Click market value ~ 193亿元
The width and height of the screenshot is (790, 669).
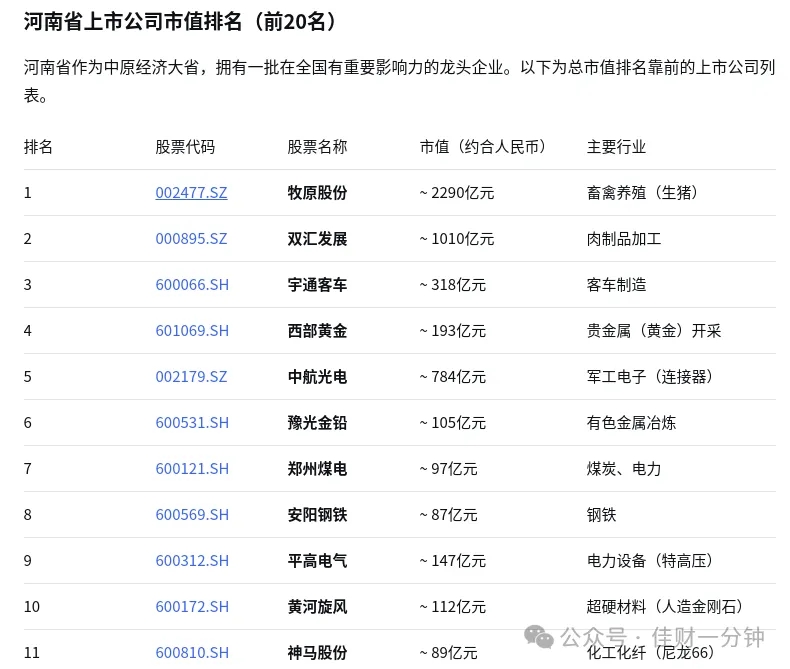point(452,330)
